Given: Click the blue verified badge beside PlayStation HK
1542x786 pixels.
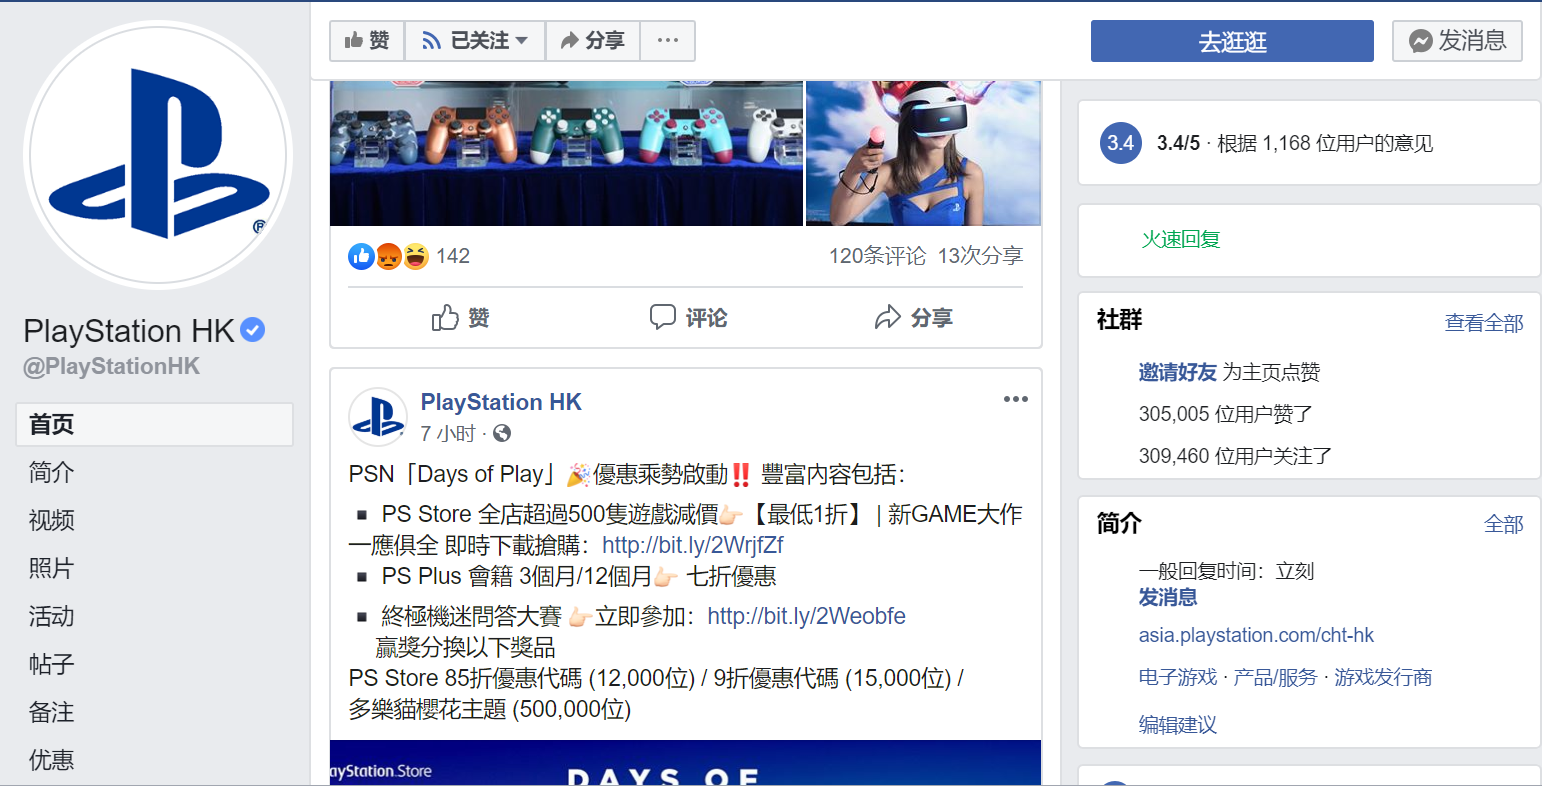Looking at the screenshot, I should (x=253, y=330).
